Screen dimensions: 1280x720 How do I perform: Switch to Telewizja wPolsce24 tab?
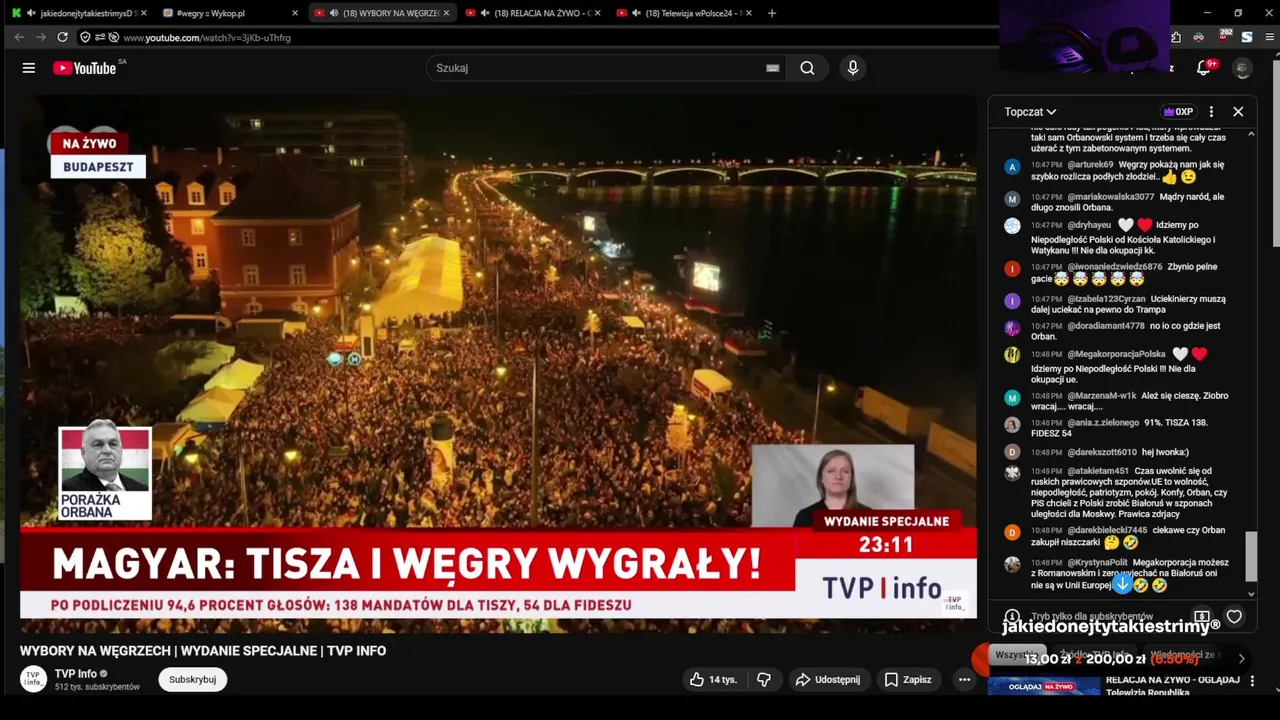tap(685, 13)
